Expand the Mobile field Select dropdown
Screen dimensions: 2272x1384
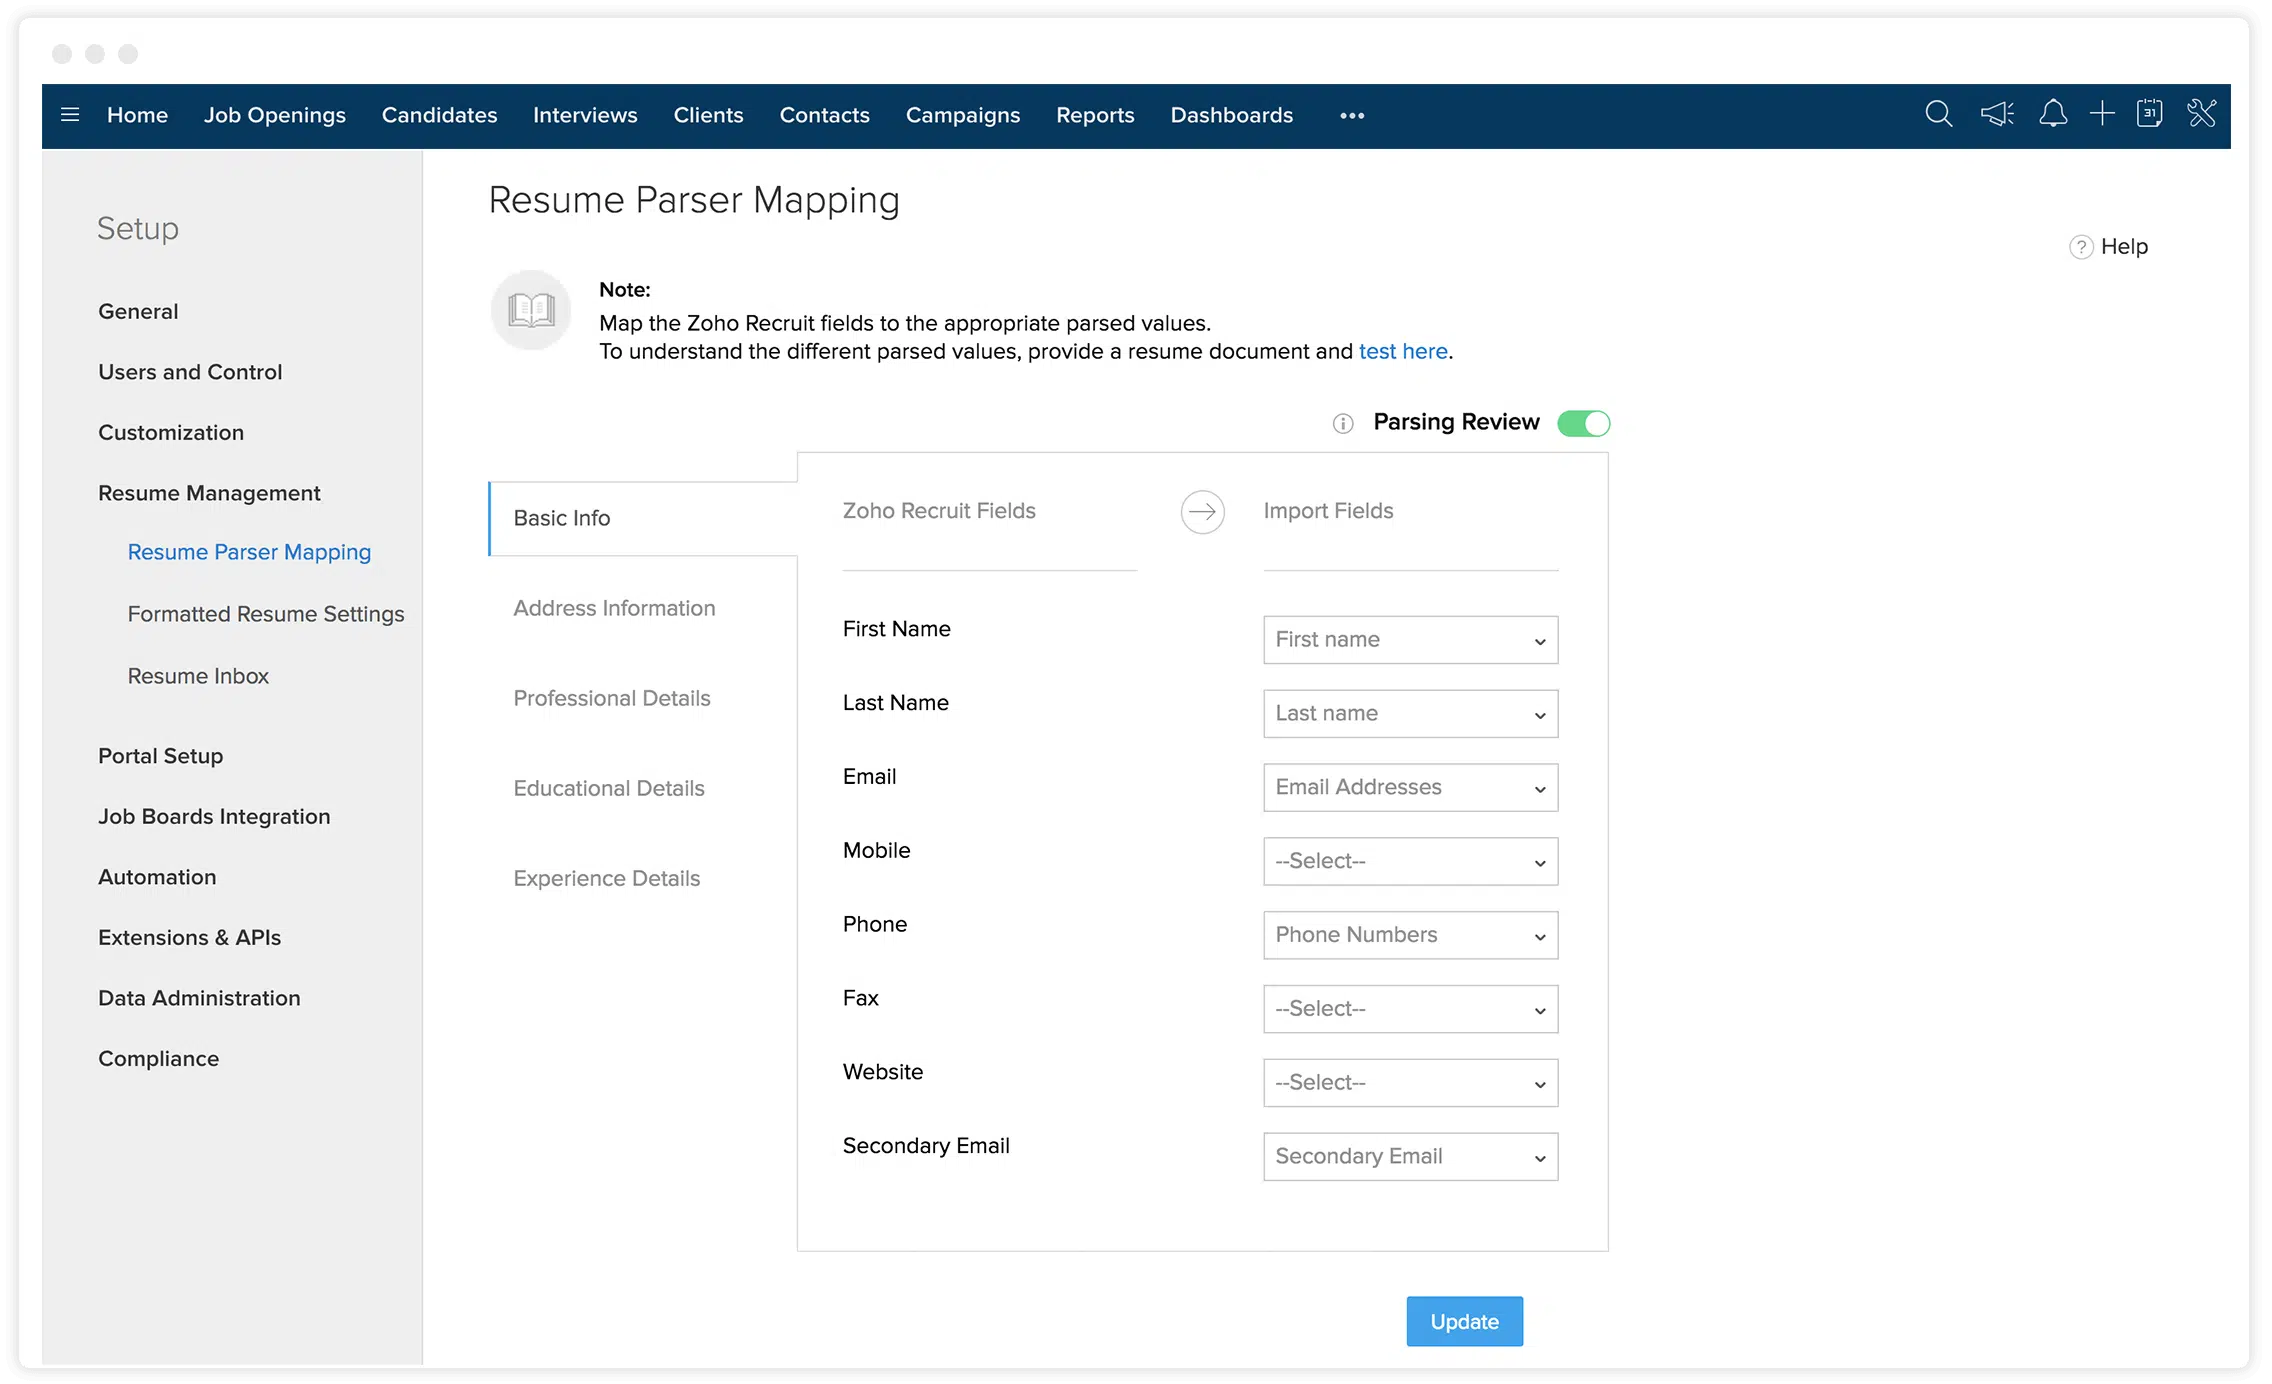pyautogui.click(x=1410, y=862)
